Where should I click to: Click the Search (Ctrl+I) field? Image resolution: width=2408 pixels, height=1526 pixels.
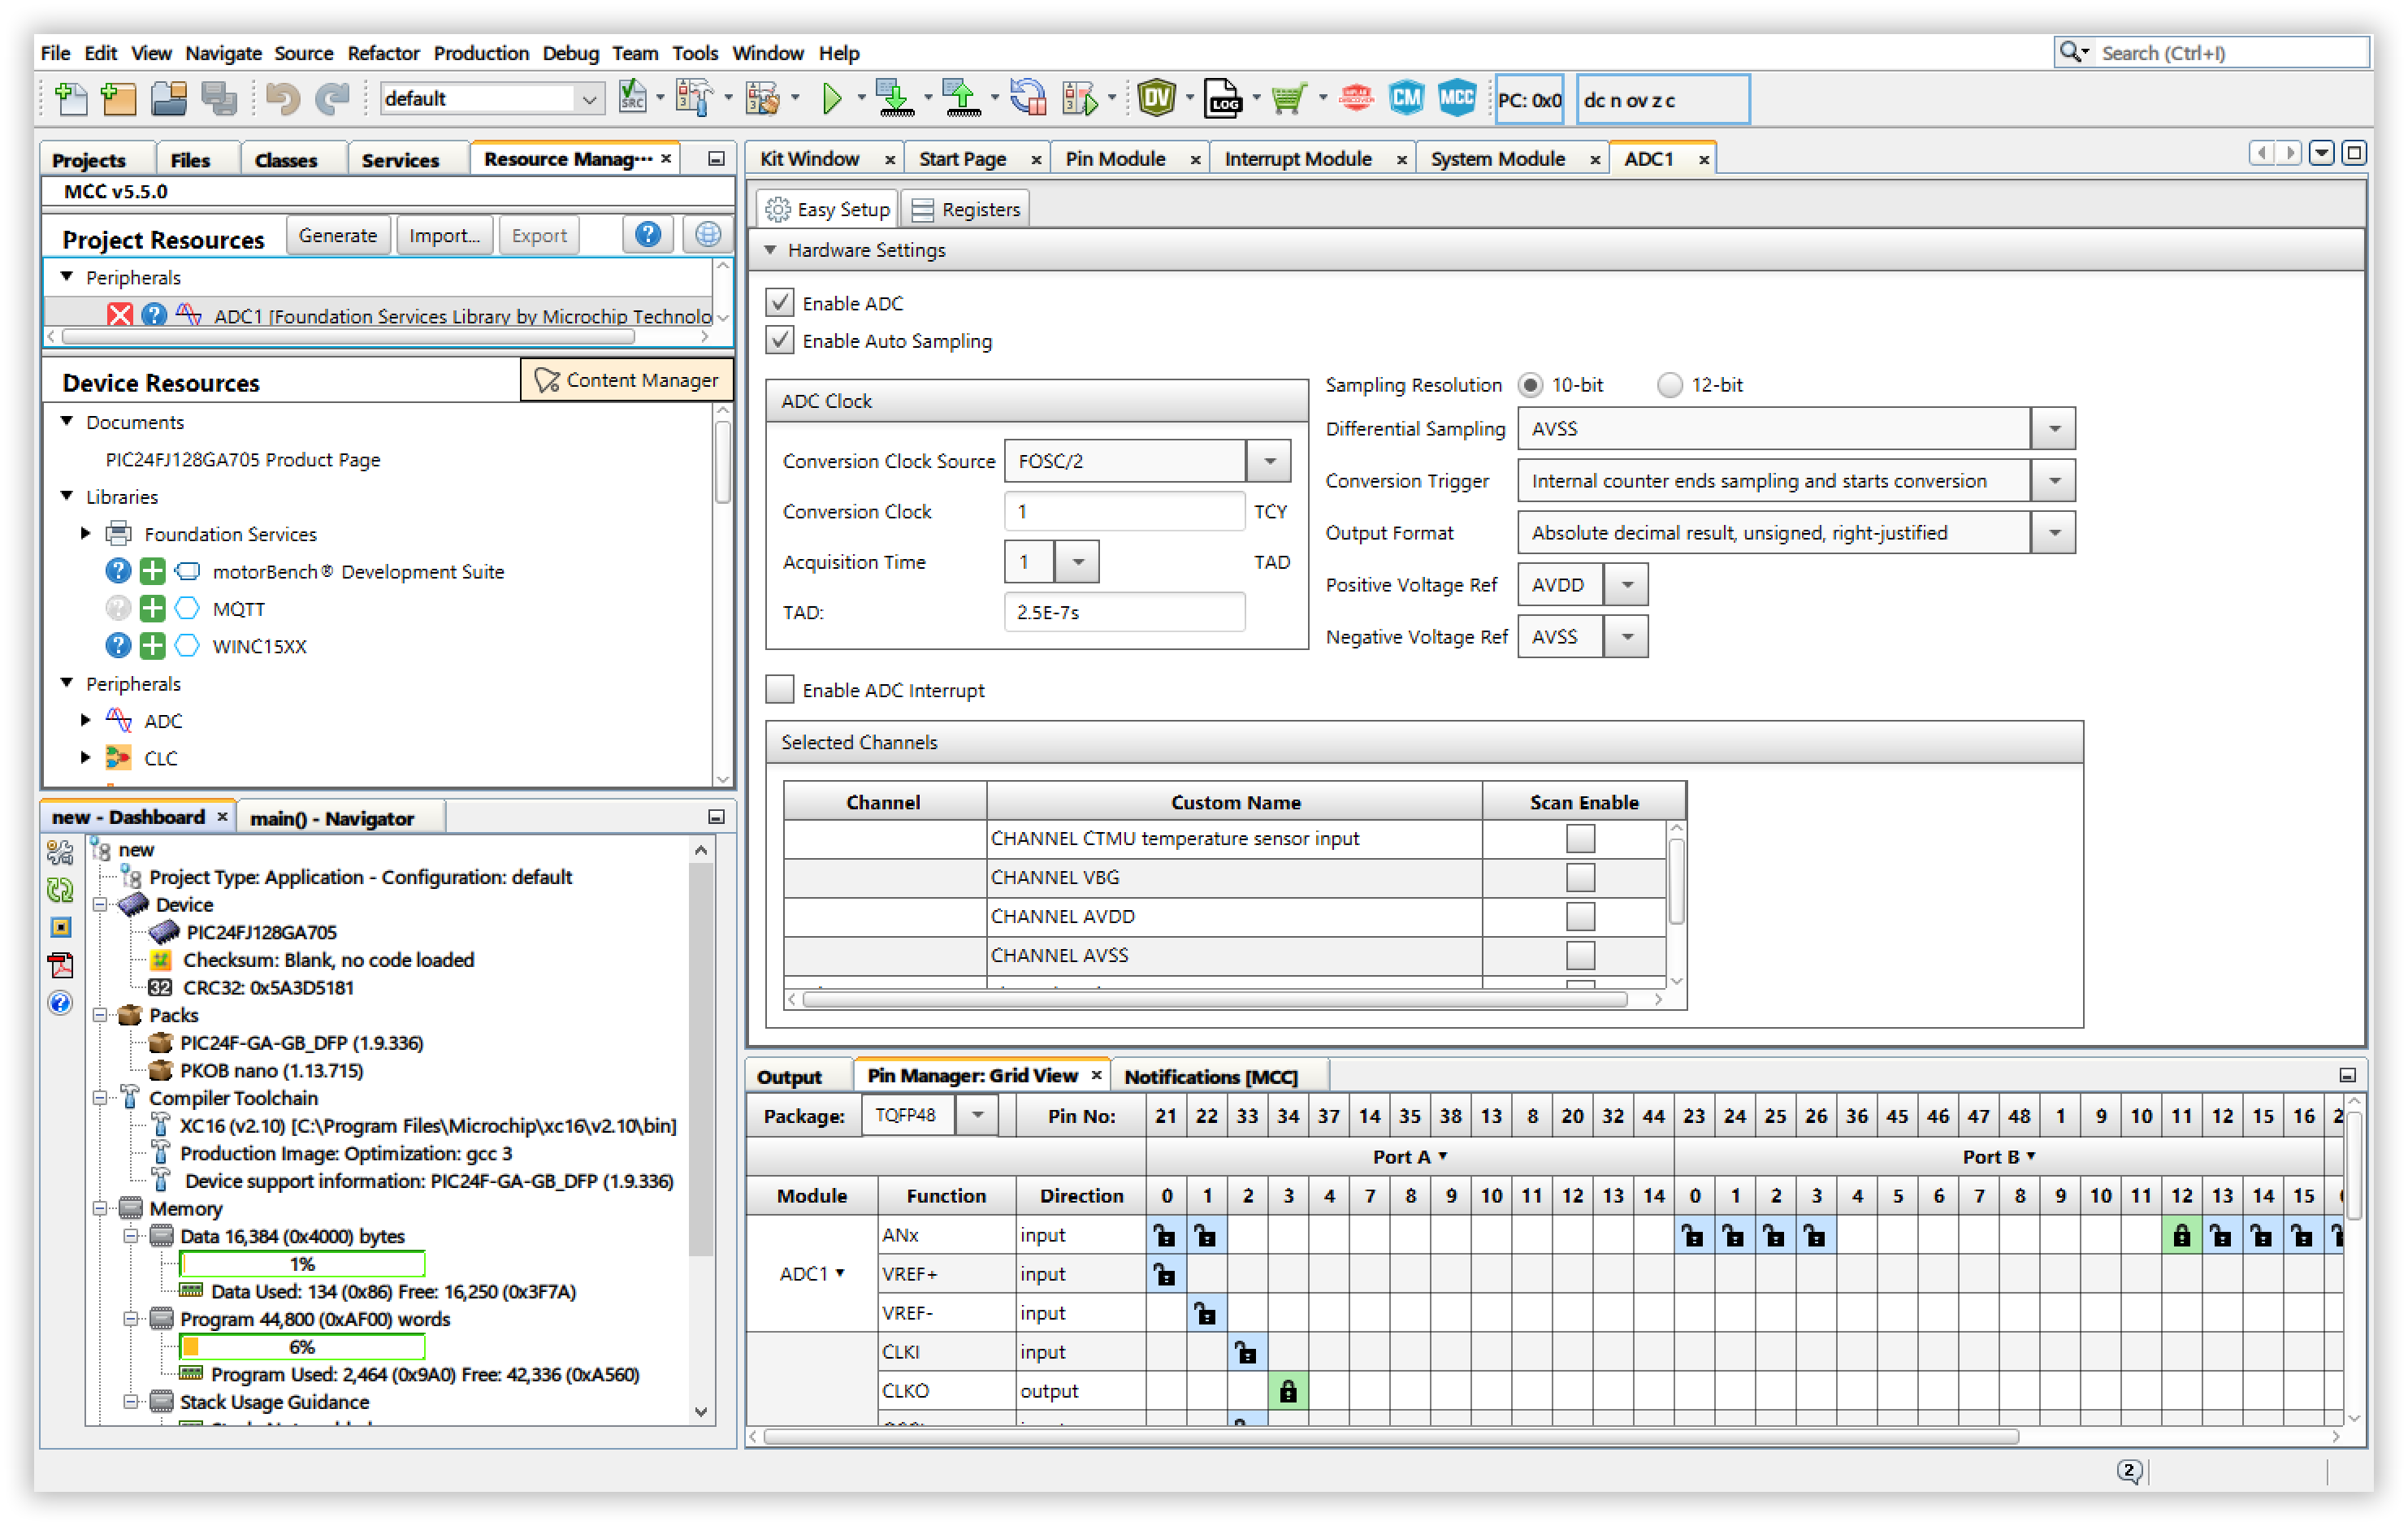point(2232,53)
